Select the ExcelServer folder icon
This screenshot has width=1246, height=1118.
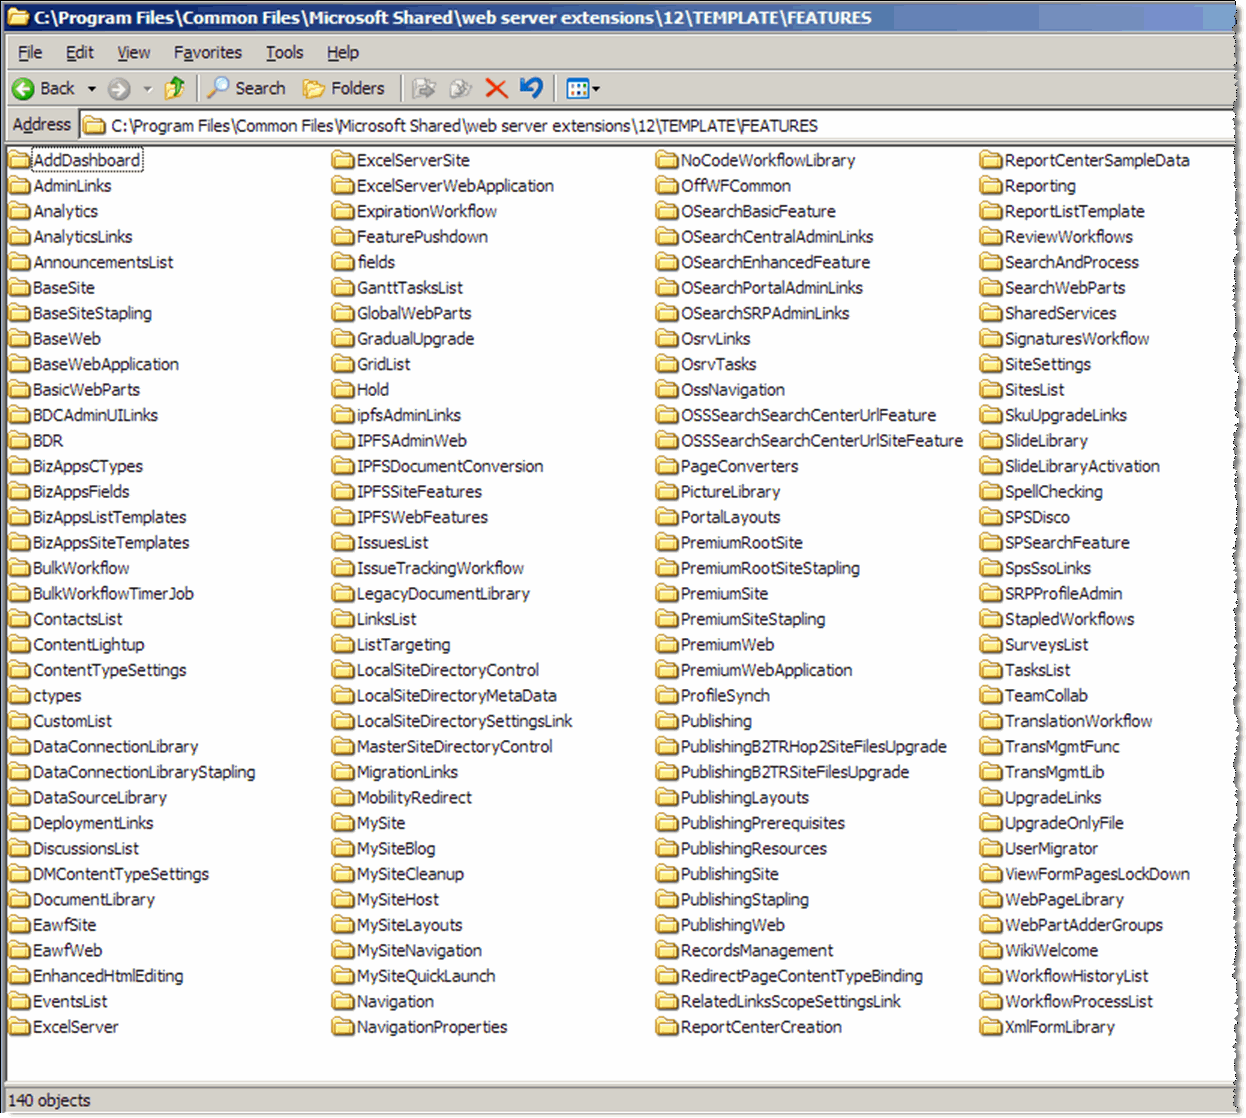pos(19,1027)
